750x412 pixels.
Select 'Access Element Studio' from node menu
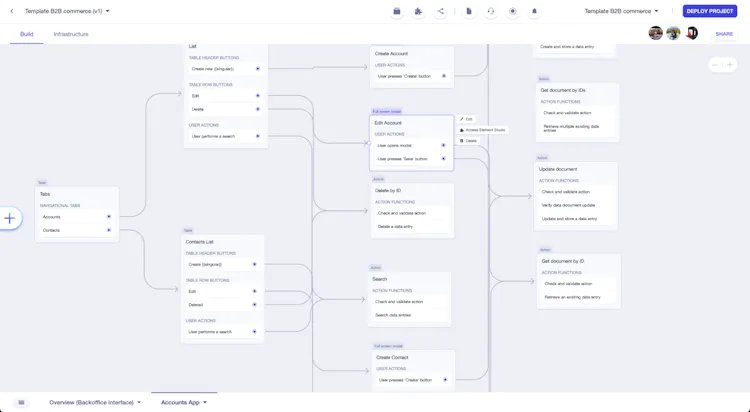tap(485, 130)
